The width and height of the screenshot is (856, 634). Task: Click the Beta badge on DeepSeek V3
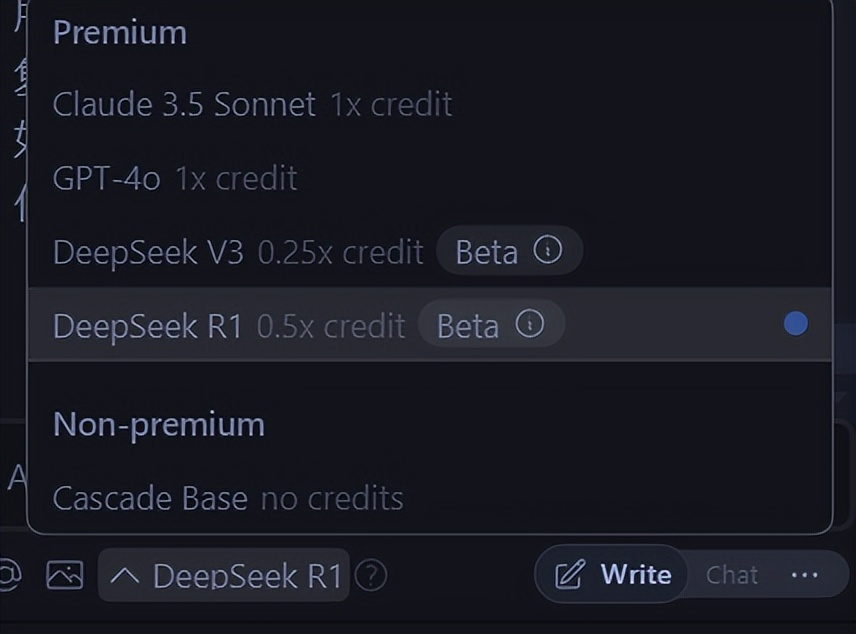(x=486, y=252)
